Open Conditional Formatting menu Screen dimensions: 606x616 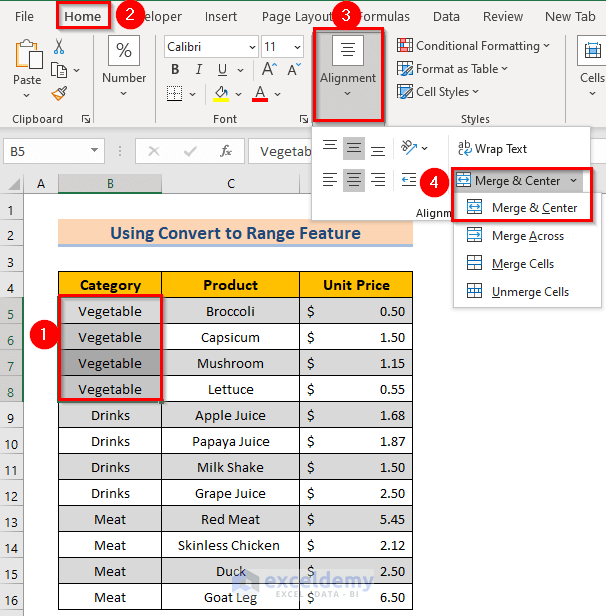pyautogui.click(x=473, y=46)
